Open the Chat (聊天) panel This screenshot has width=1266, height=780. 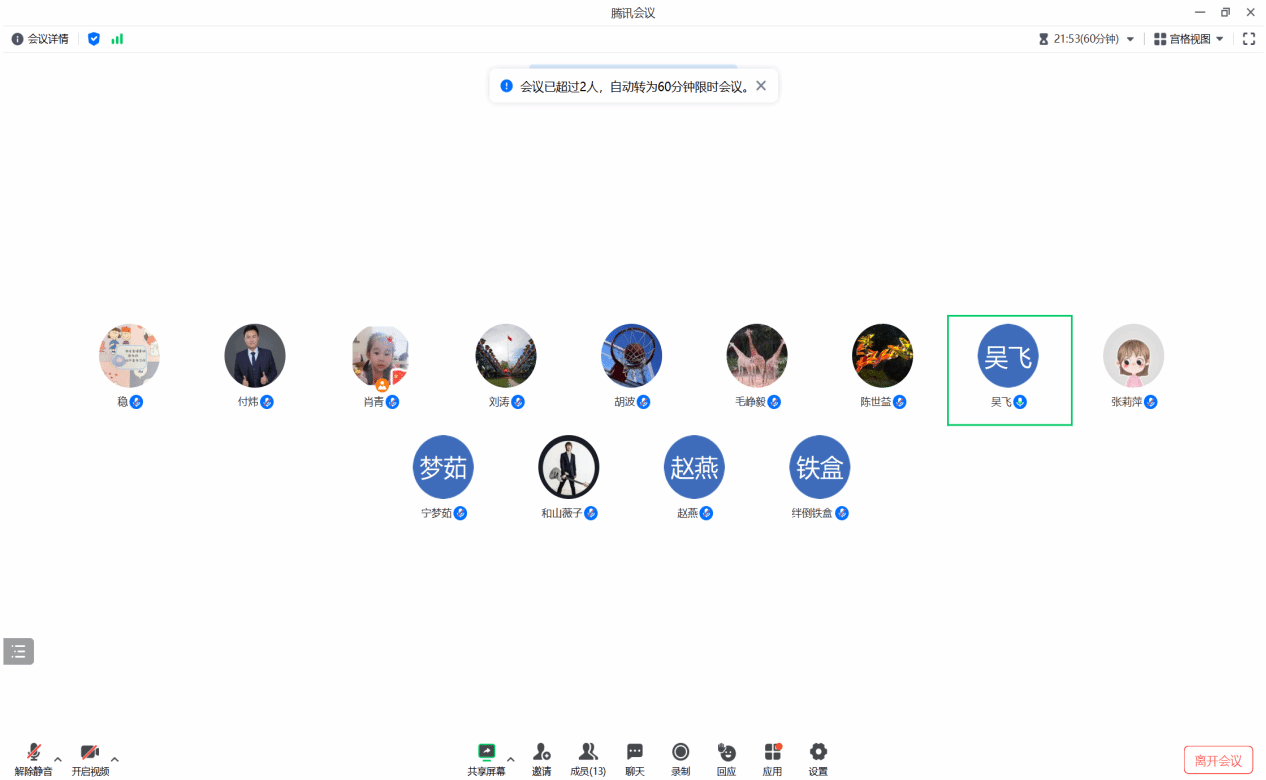pyautogui.click(x=634, y=753)
